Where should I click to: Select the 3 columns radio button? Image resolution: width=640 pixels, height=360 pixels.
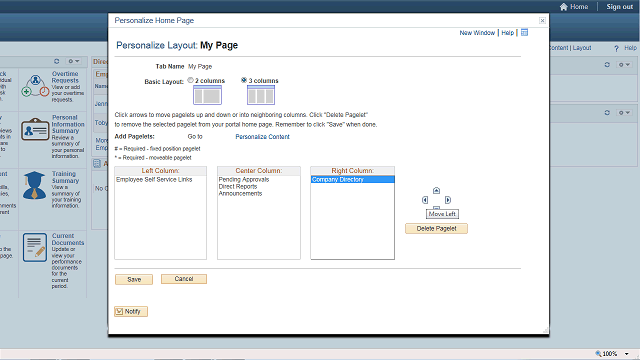[244, 80]
